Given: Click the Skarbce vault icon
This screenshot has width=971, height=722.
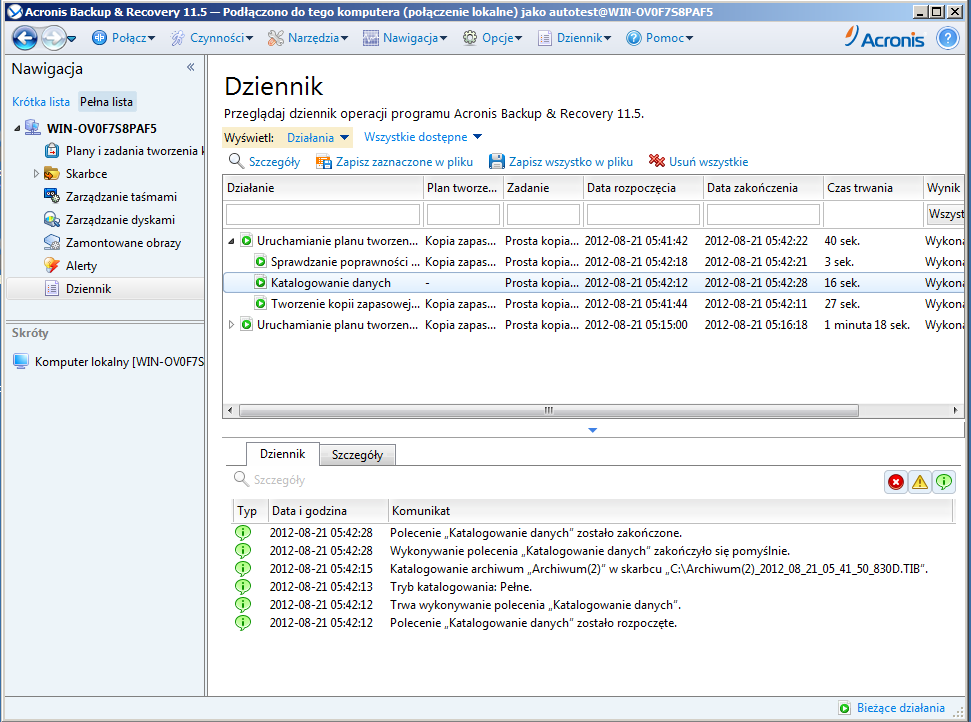Looking at the screenshot, I should [52, 174].
